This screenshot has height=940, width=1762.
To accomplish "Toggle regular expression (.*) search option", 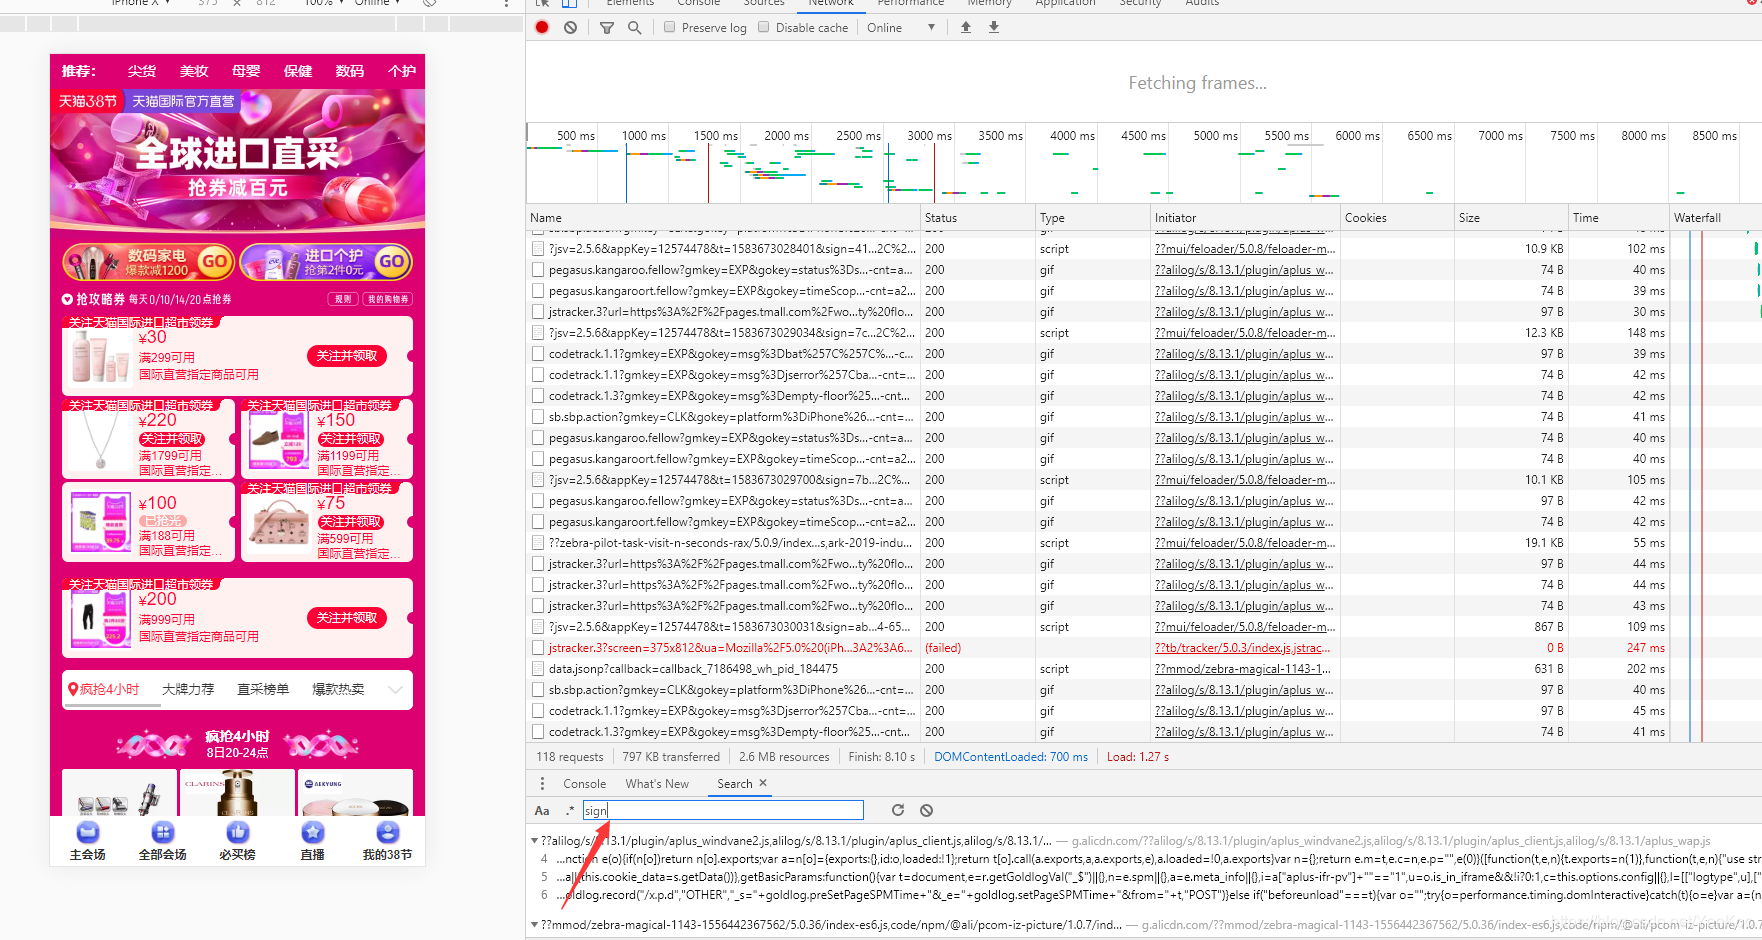I will coord(570,811).
